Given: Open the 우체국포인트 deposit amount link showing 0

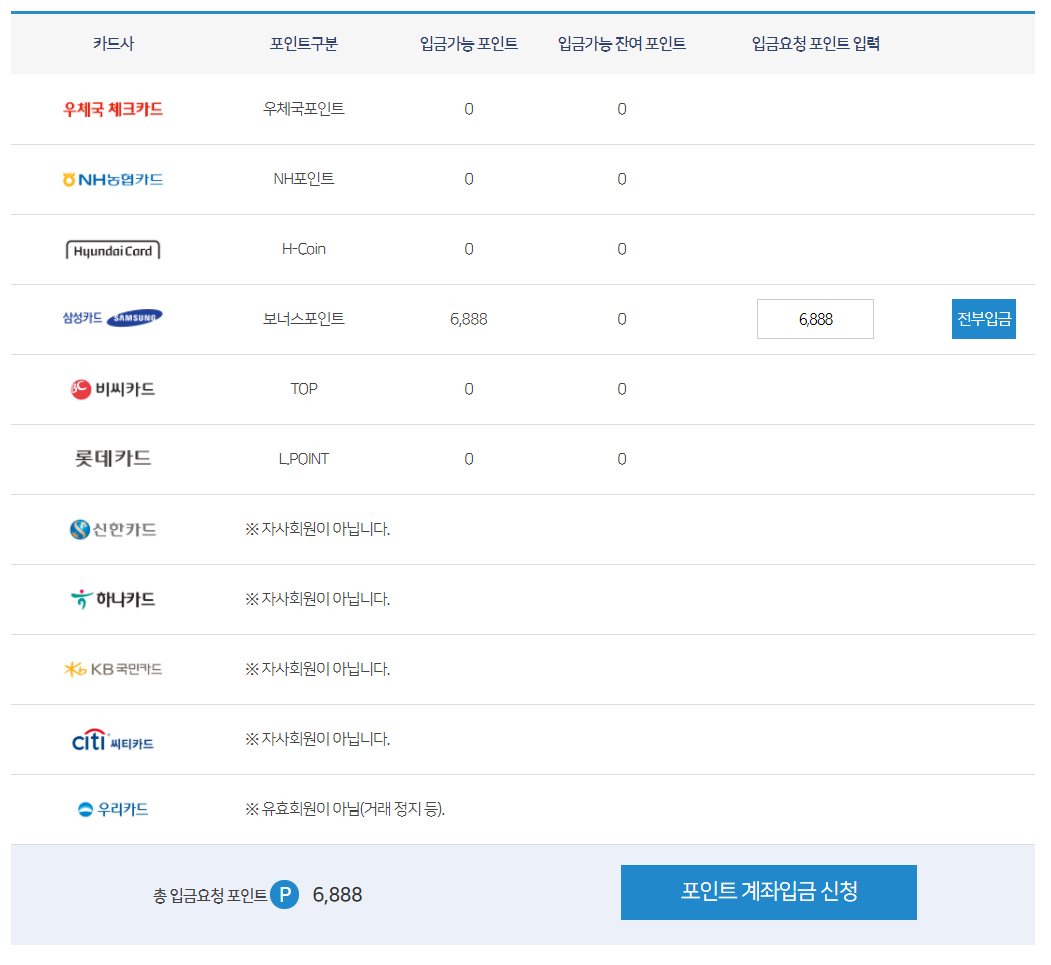Looking at the screenshot, I should 468,109.
